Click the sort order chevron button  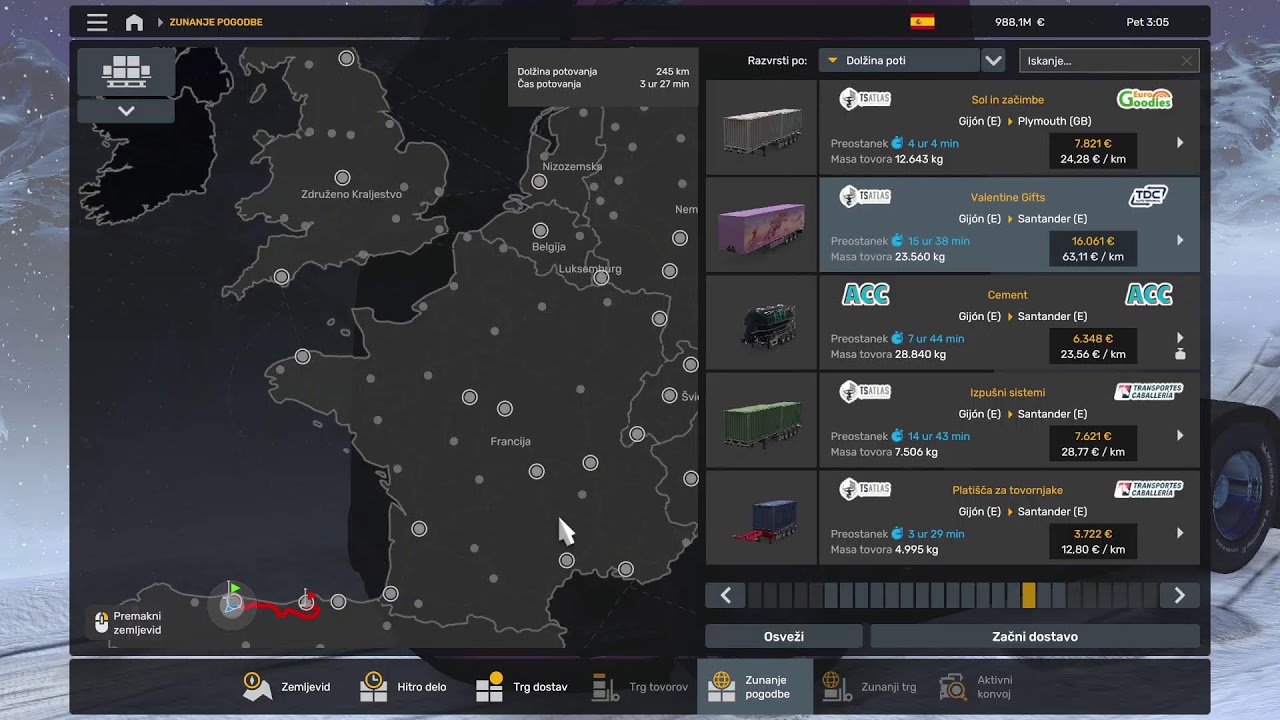[993, 61]
